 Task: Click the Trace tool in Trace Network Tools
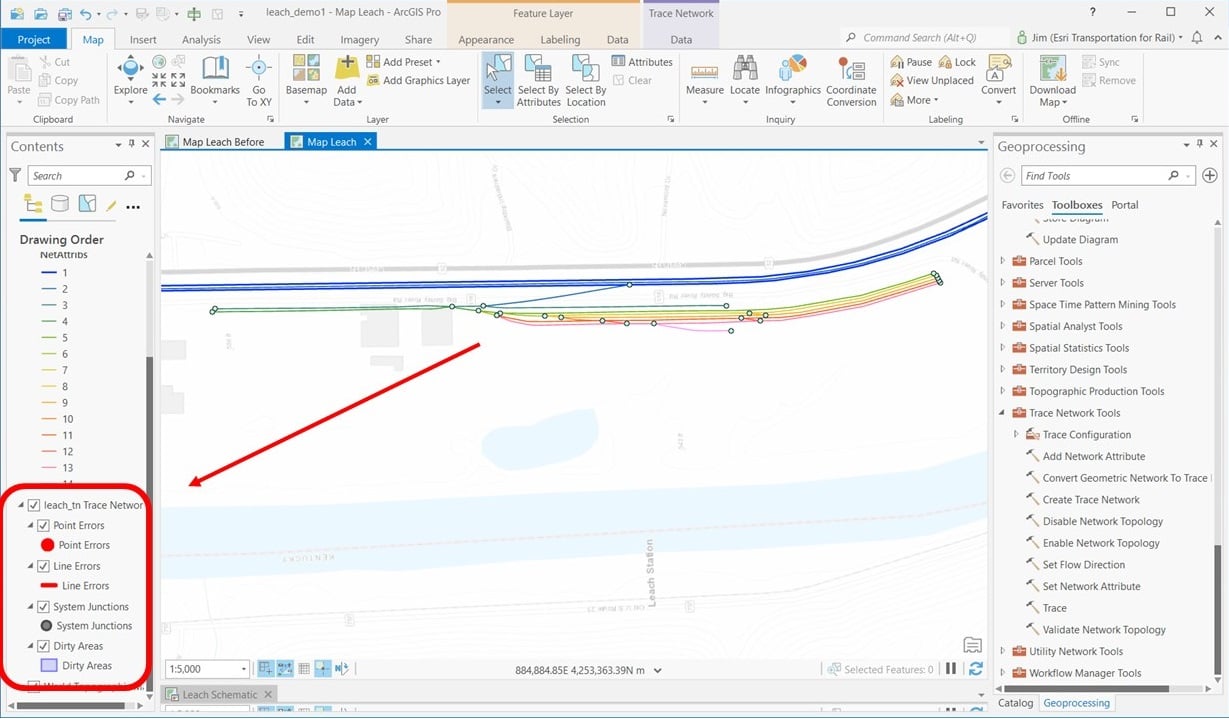(x=1054, y=608)
